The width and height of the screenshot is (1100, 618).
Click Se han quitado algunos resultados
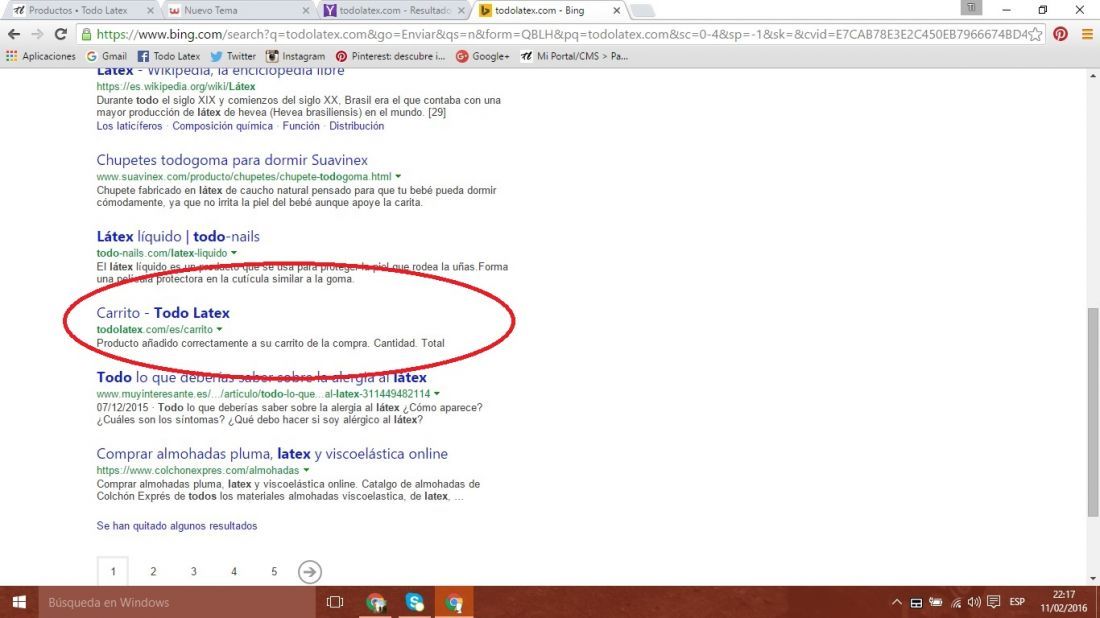tap(177, 525)
